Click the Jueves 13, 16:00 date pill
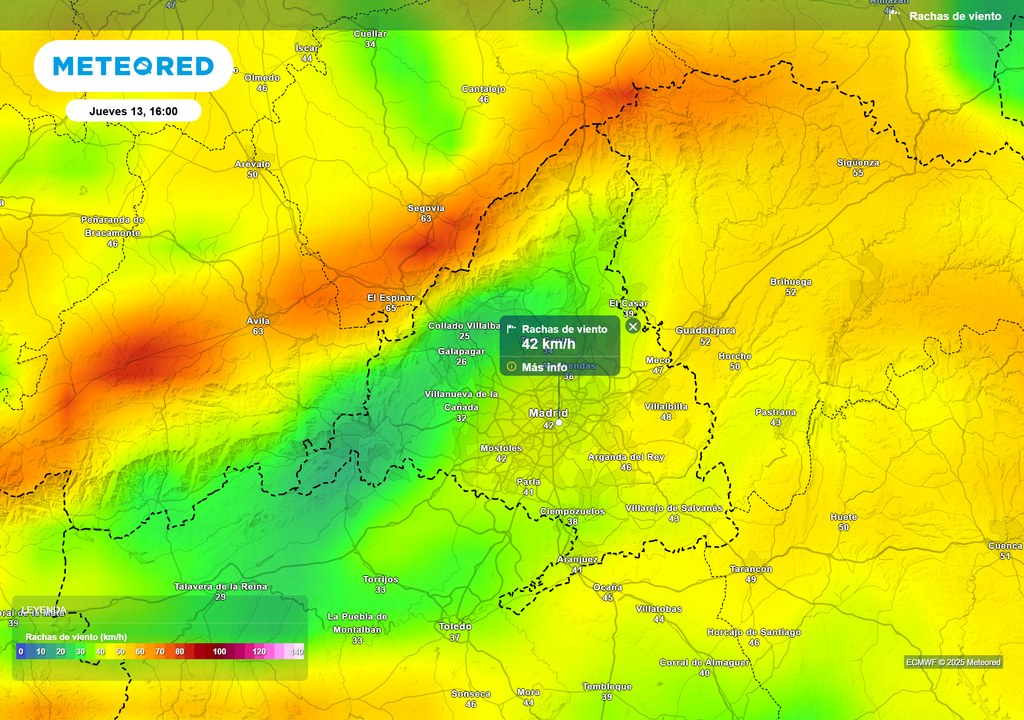Image resolution: width=1024 pixels, height=720 pixels. click(133, 111)
